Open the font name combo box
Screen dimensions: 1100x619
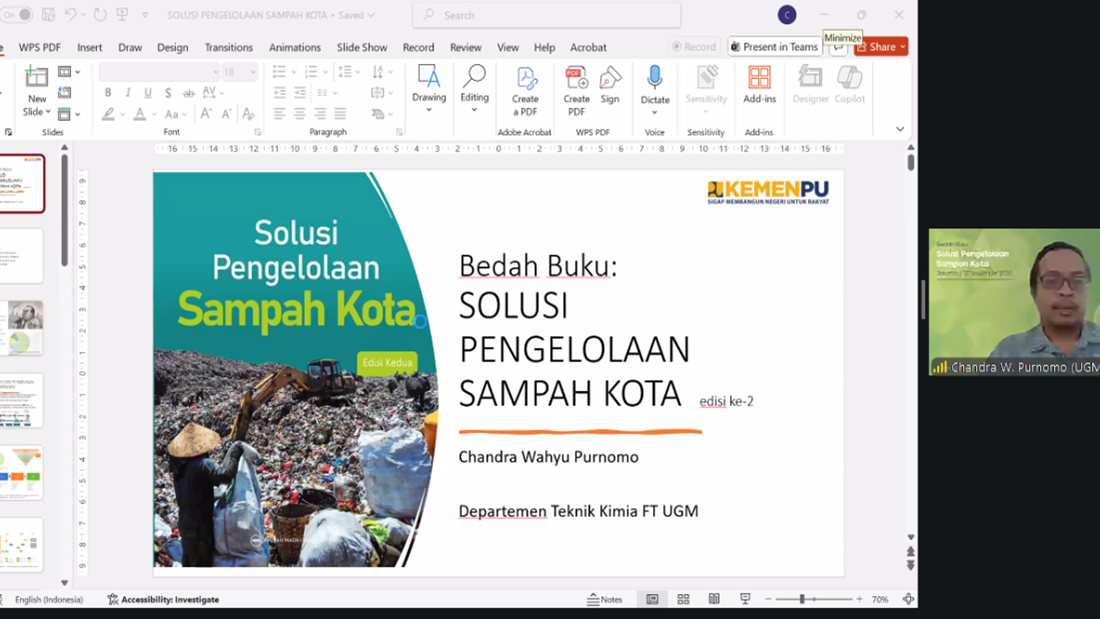pos(159,72)
